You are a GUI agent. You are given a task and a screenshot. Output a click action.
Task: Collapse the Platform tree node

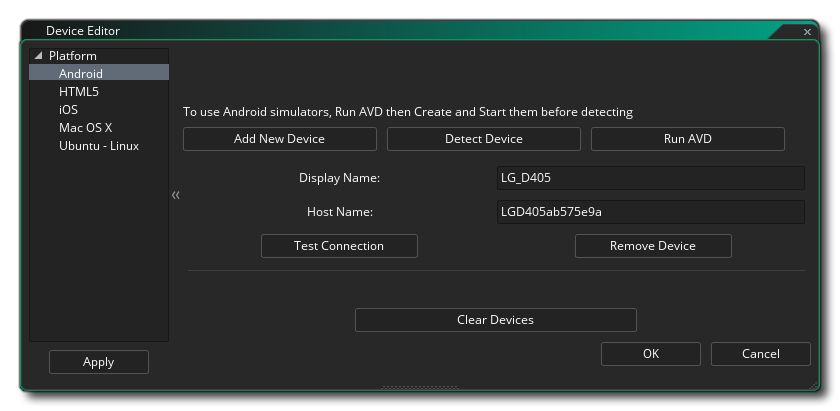[38, 56]
